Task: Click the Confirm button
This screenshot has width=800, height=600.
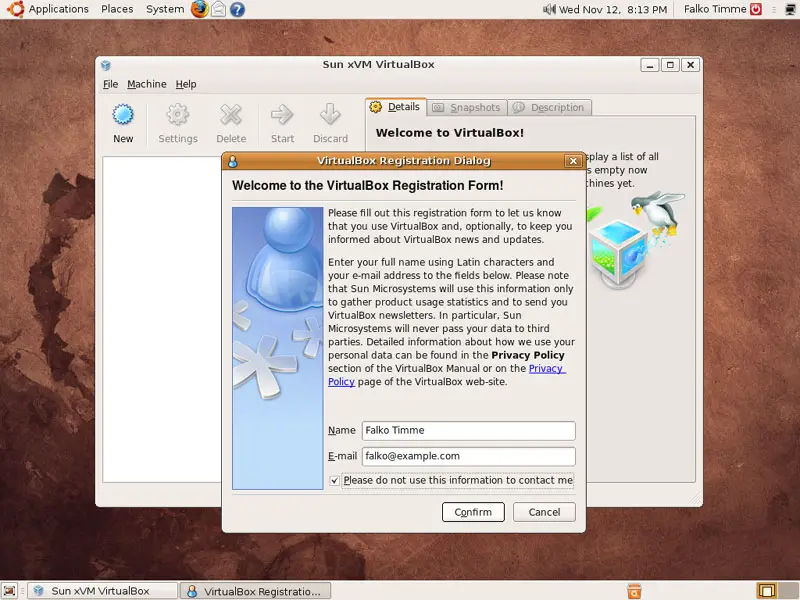Action: (x=473, y=512)
